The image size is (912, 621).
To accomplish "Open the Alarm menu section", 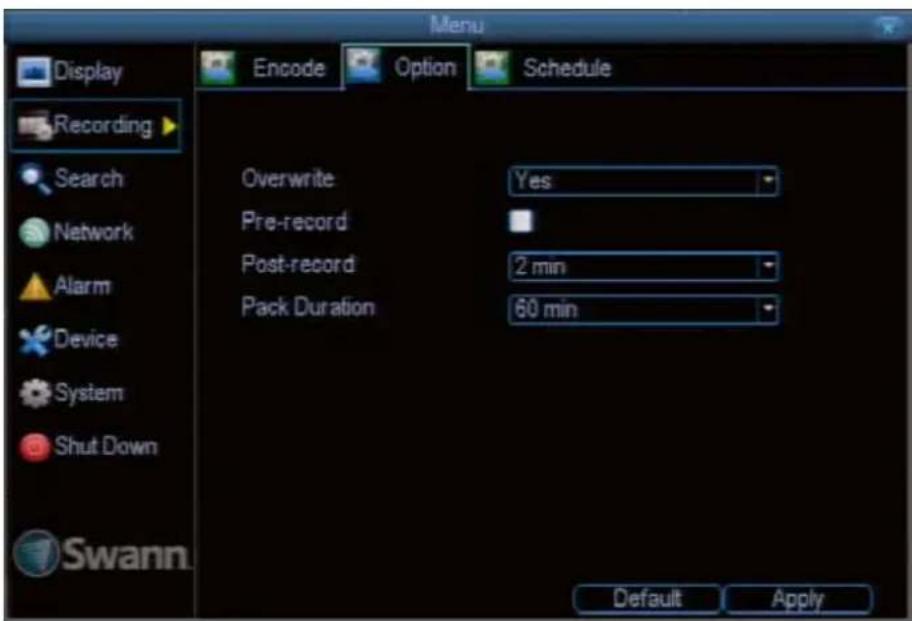I will click(65, 287).
